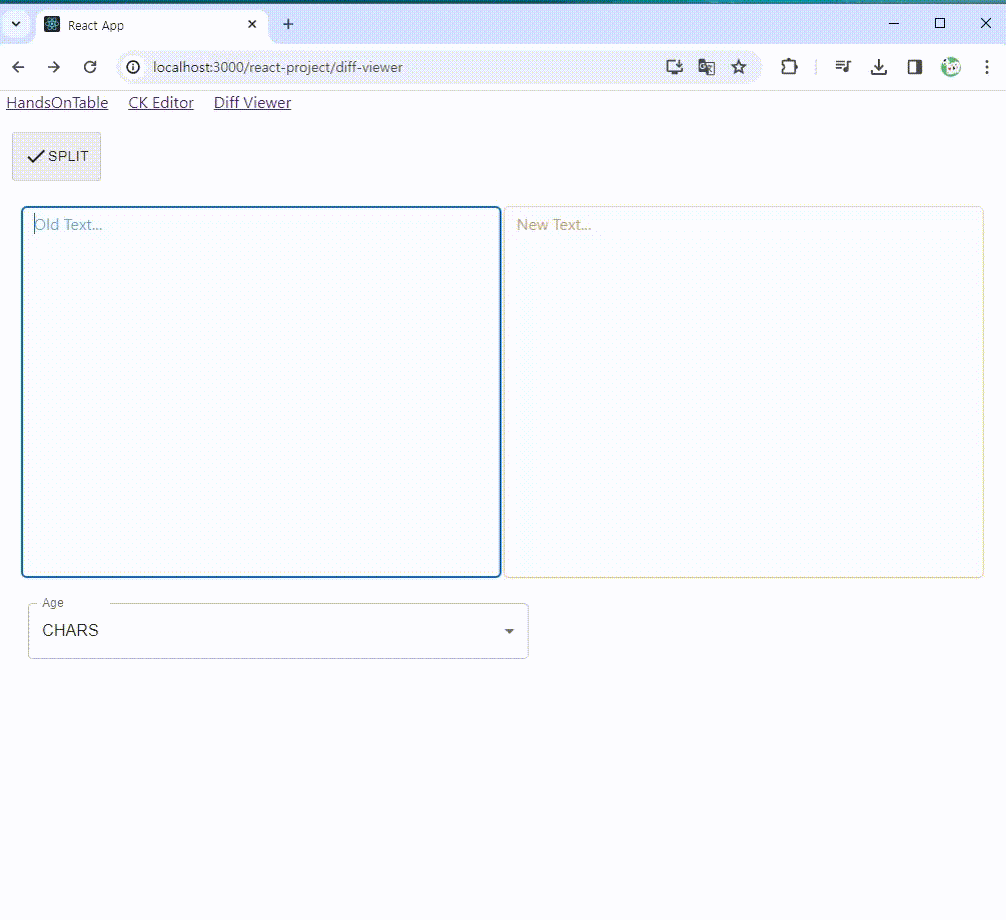Focus the Old Text textarea
Viewport: 1006px width, 920px height.
[261, 392]
